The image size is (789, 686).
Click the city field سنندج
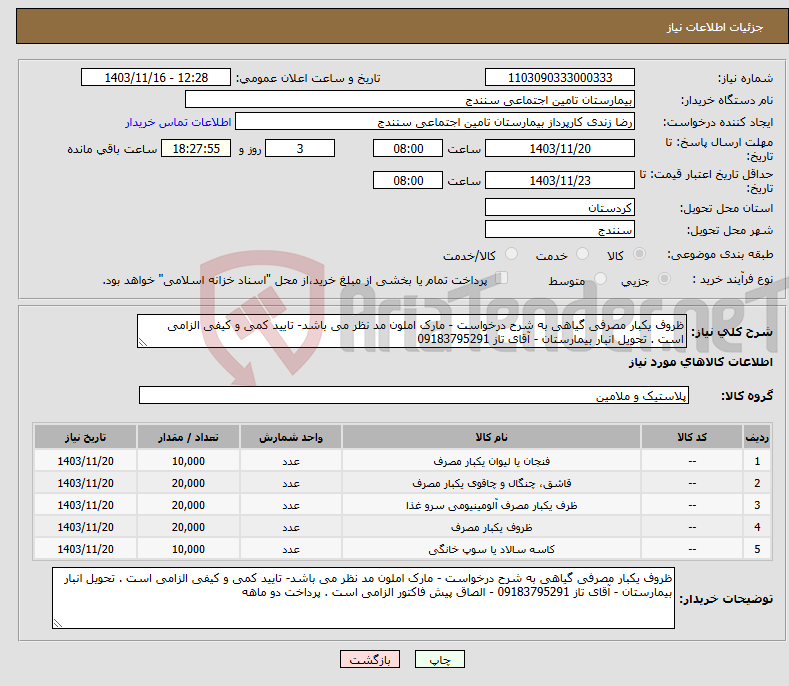(x=560, y=230)
